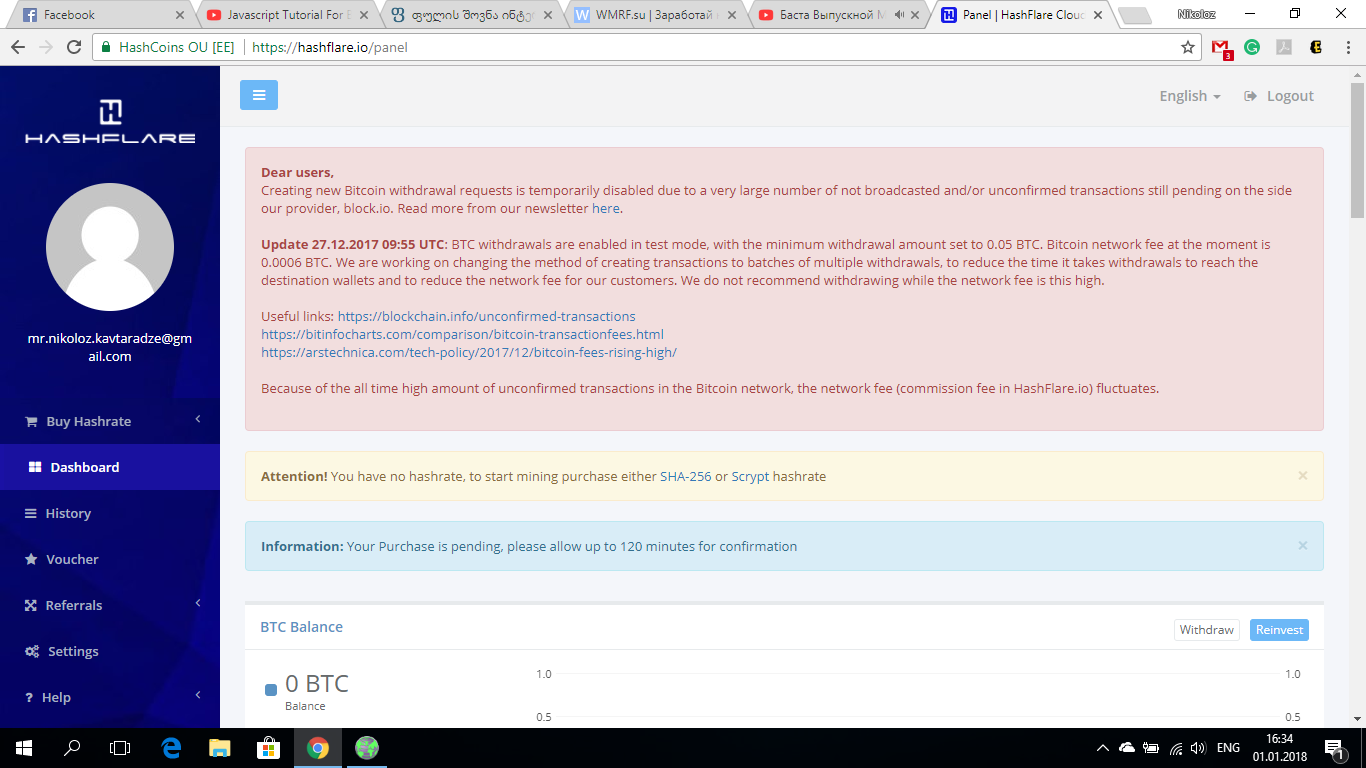This screenshot has width=1366, height=768.
Task: Open the newsletter 'here' link
Action: click(606, 208)
